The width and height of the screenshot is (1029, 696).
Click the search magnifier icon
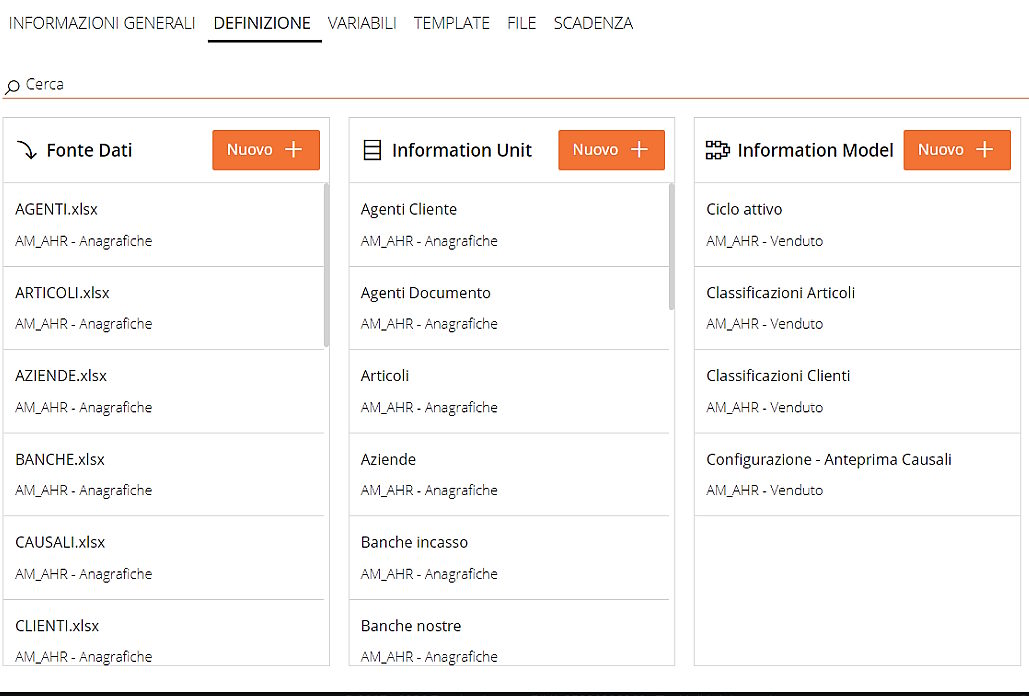[12, 84]
